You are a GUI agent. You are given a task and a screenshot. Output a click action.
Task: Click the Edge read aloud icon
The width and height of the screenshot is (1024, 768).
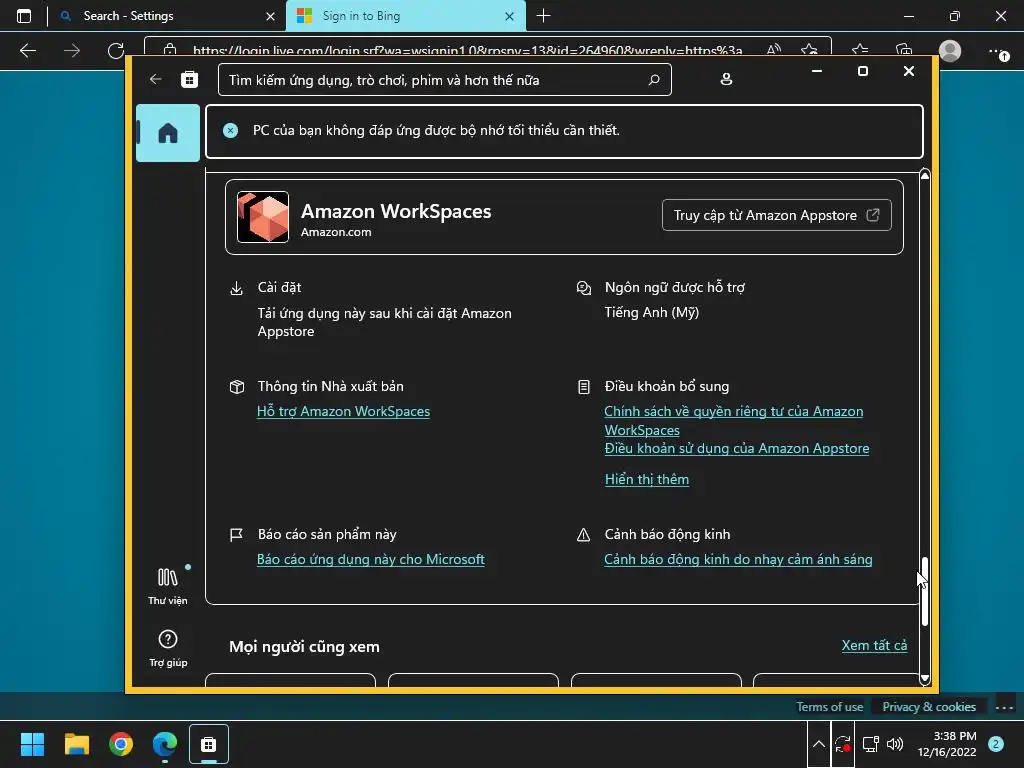click(x=774, y=50)
